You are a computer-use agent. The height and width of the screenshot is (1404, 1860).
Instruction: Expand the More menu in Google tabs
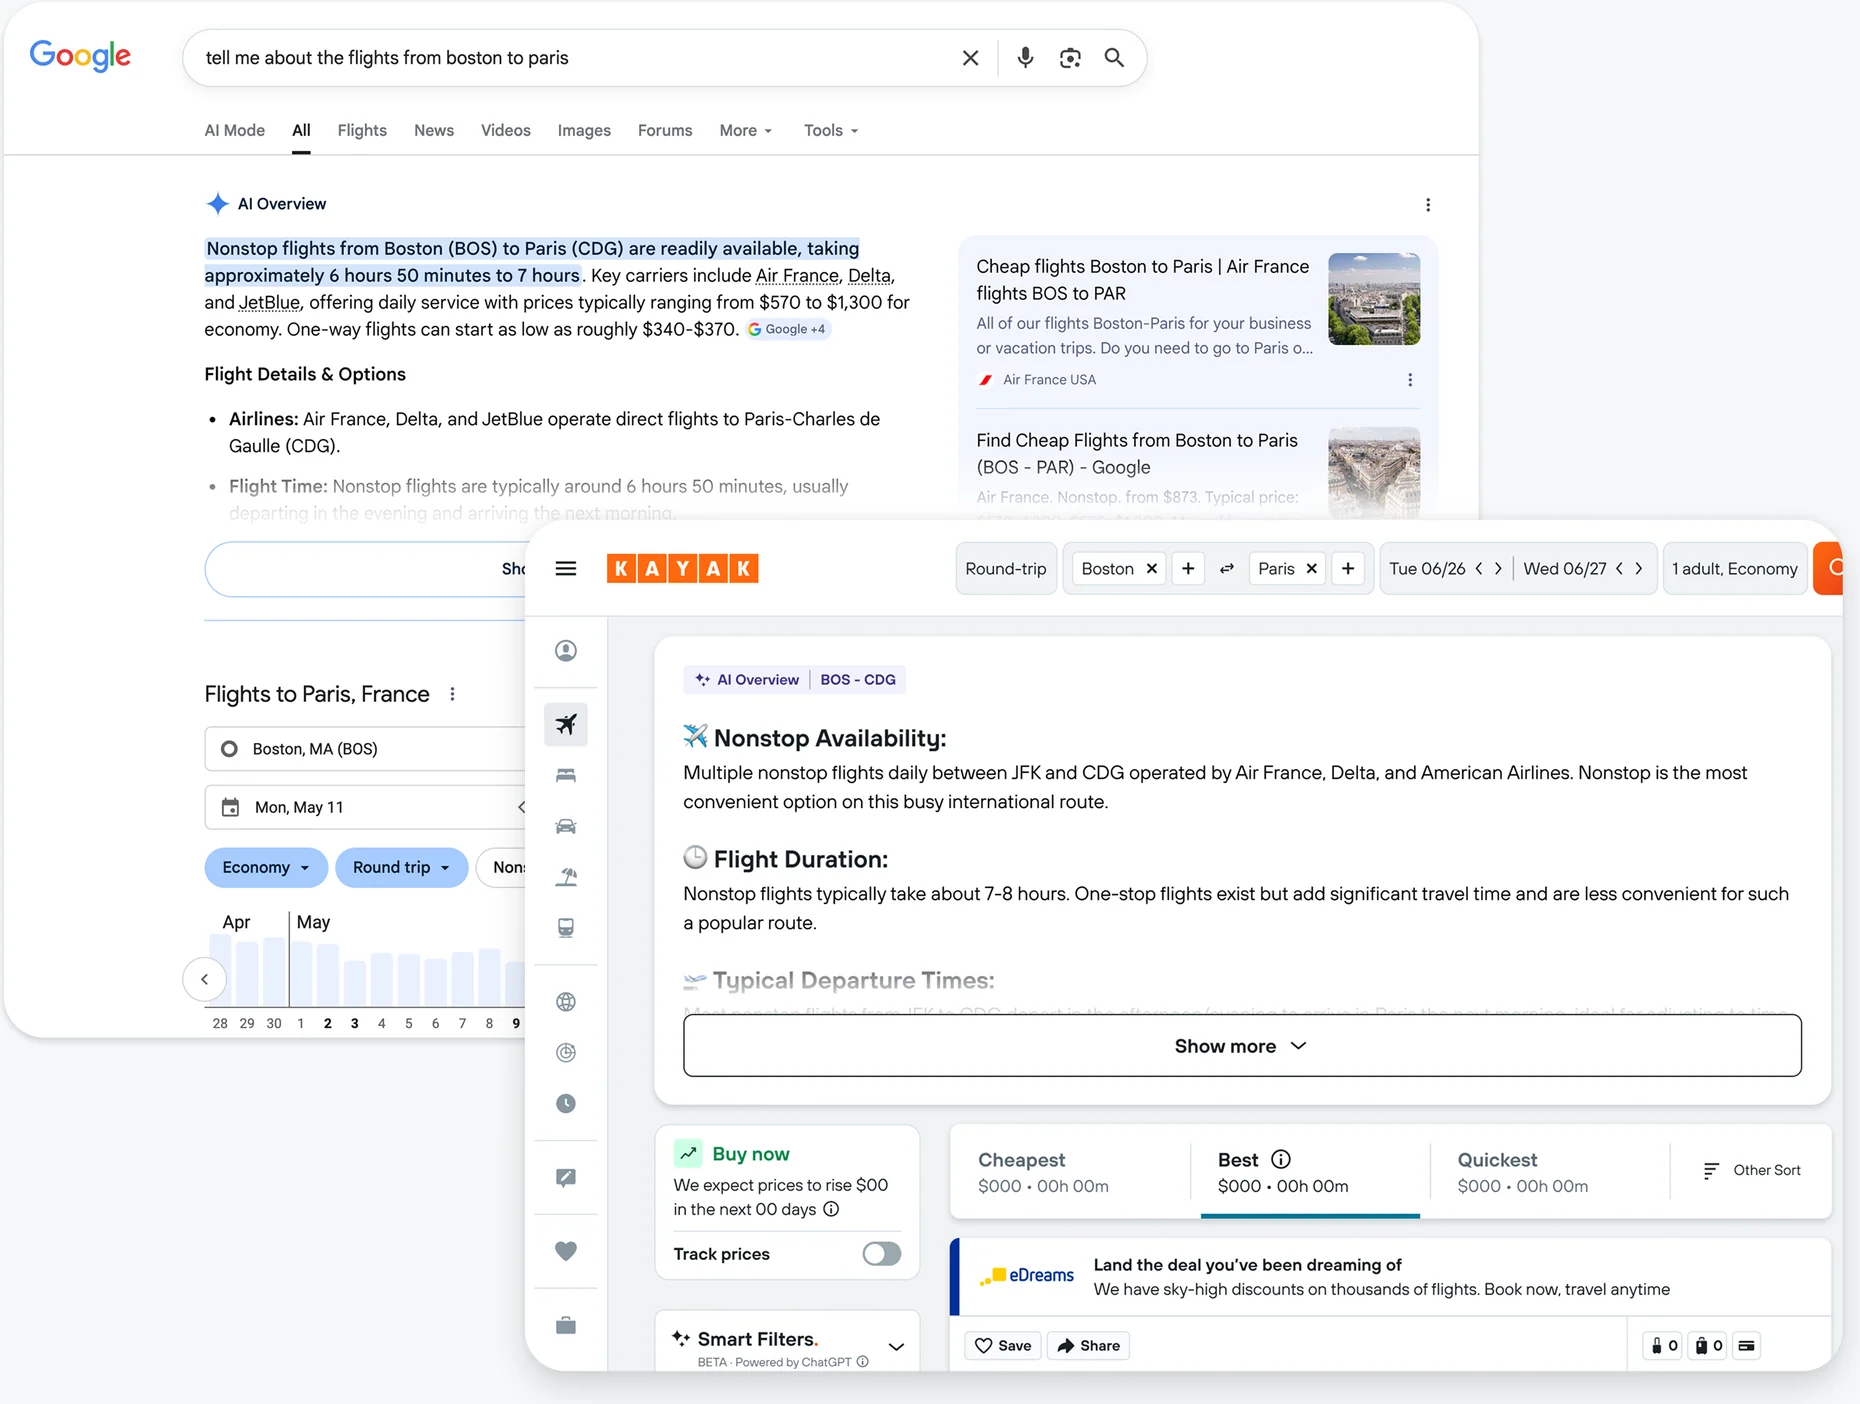point(746,131)
